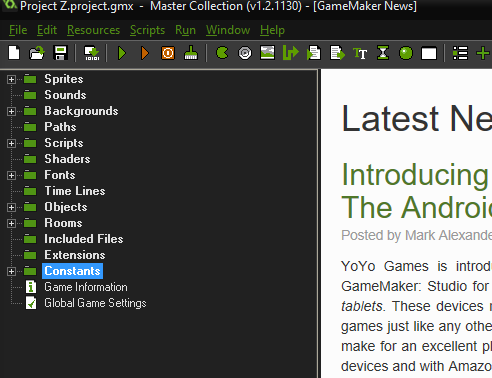Select the Paths folder
The width and height of the screenshot is (492, 378).
coord(60,127)
